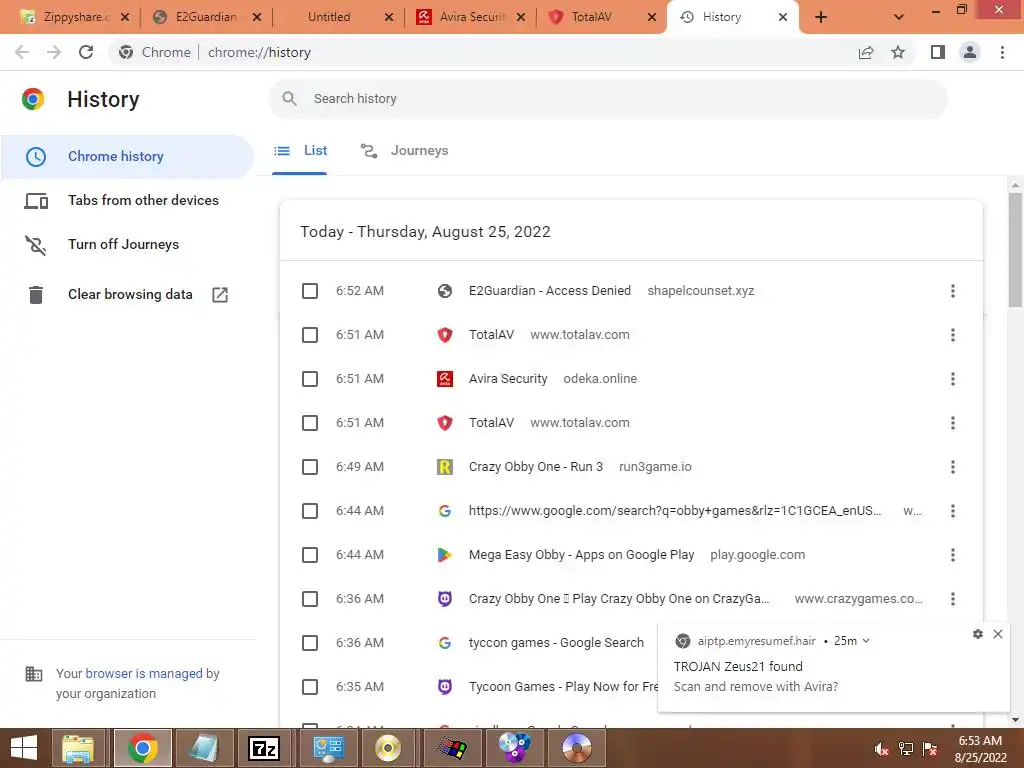Click the Action Center flag tray icon
1024x768 pixels.
[x=930, y=749]
